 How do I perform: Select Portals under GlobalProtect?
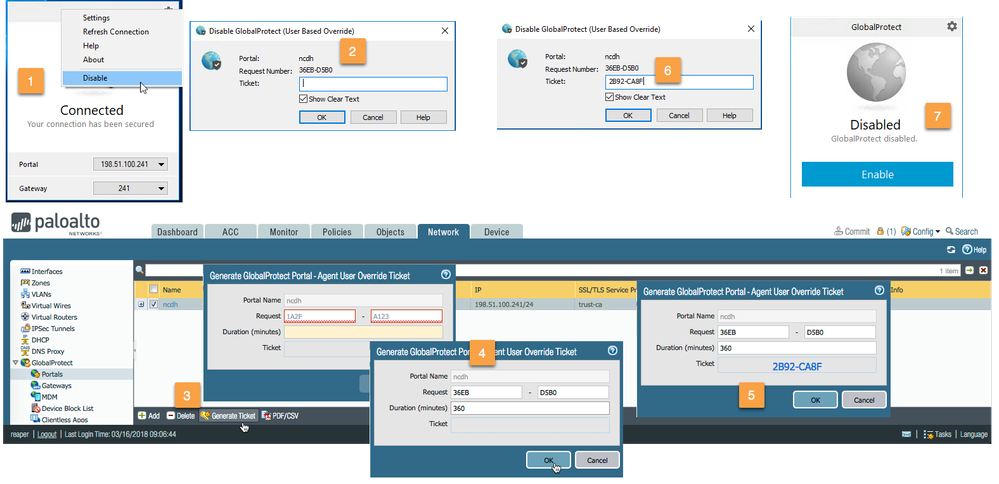pos(47,374)
